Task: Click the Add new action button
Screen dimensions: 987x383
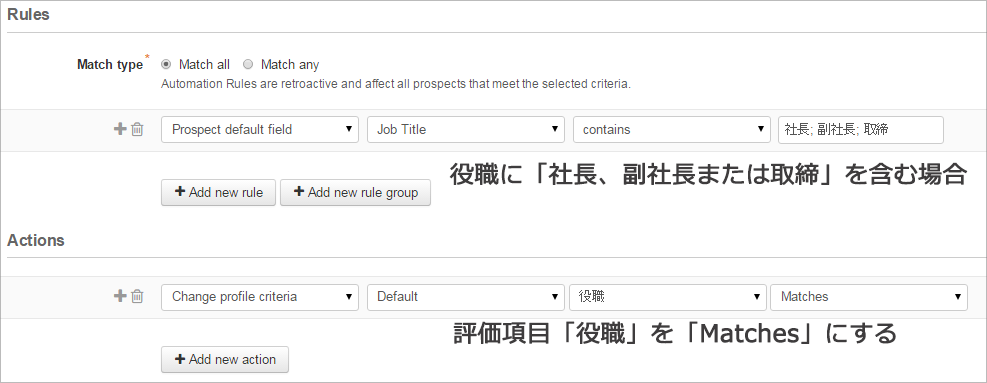Action: point(225,359)
